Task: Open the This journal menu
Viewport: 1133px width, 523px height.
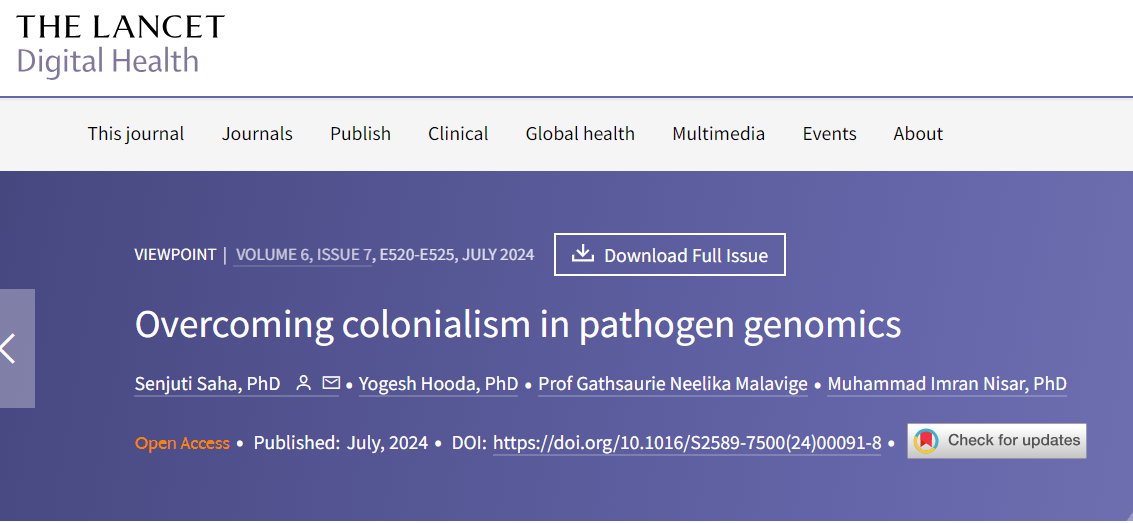Action: pos(136,134)
